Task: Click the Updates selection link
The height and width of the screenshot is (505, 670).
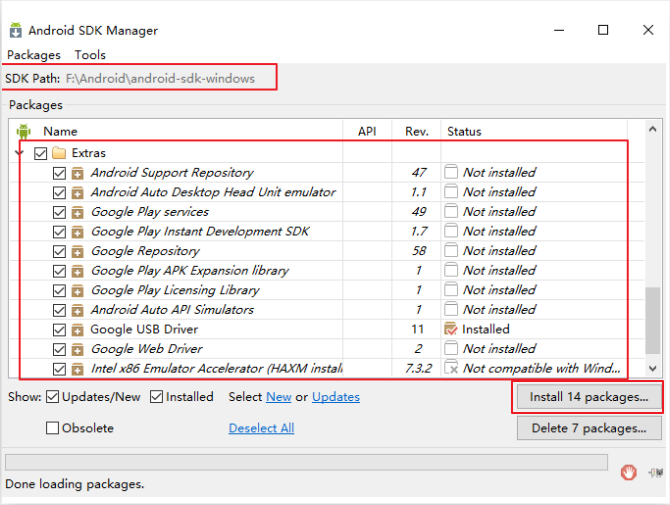Action: coord(336,397)
